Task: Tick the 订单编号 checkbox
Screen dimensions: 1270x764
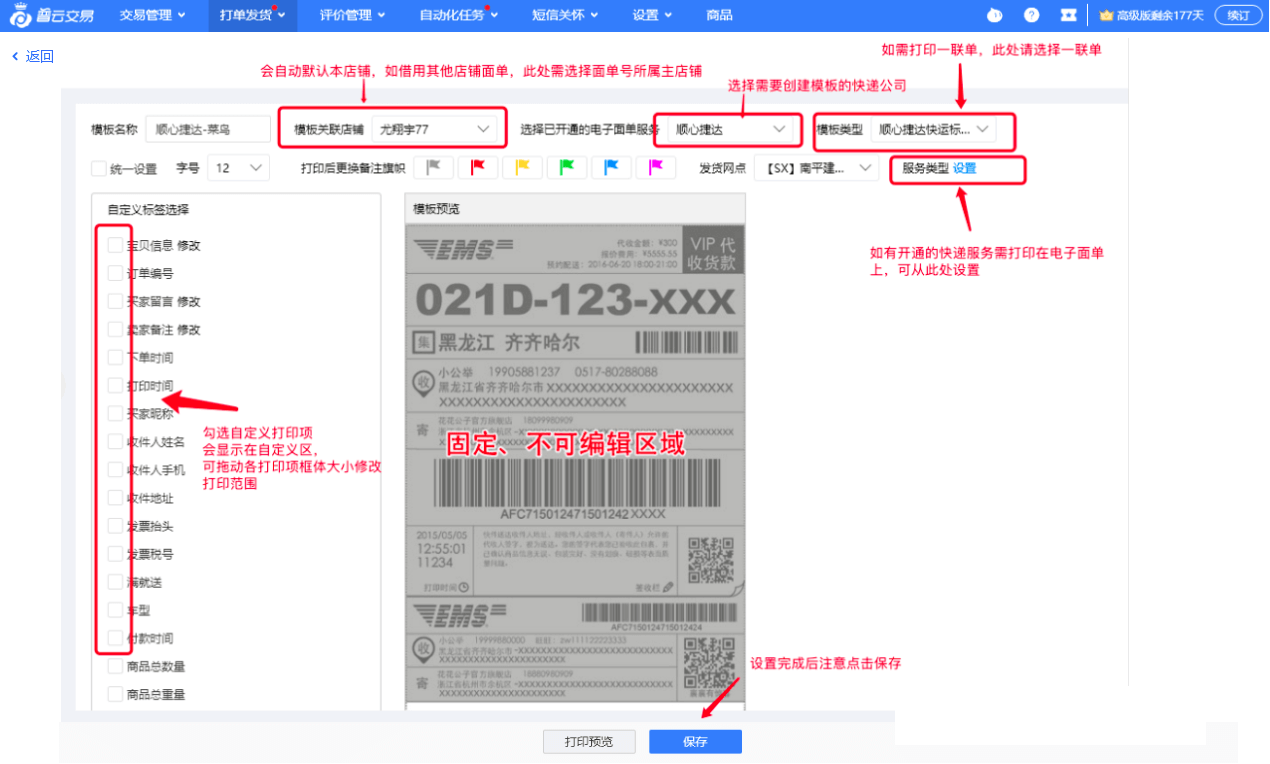Action: pyautogui.click(x=115, y=273)
